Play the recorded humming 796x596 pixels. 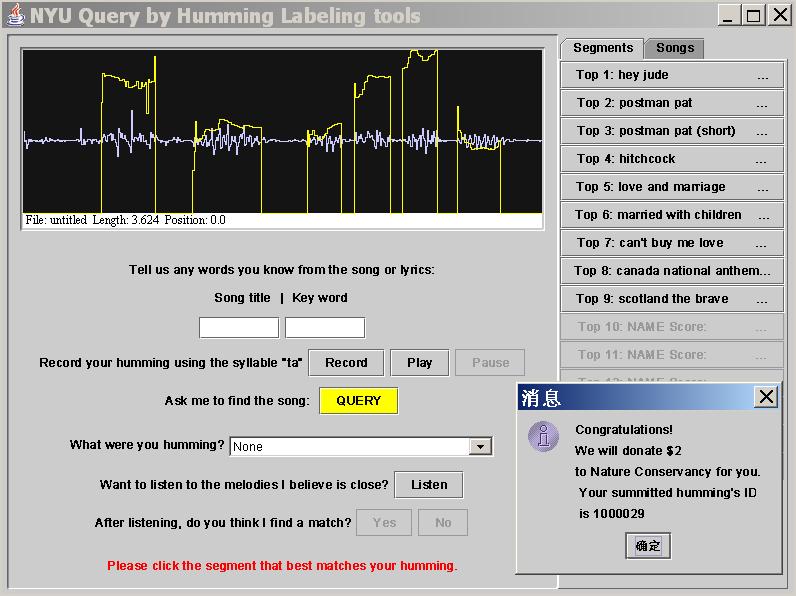(420, 363)
